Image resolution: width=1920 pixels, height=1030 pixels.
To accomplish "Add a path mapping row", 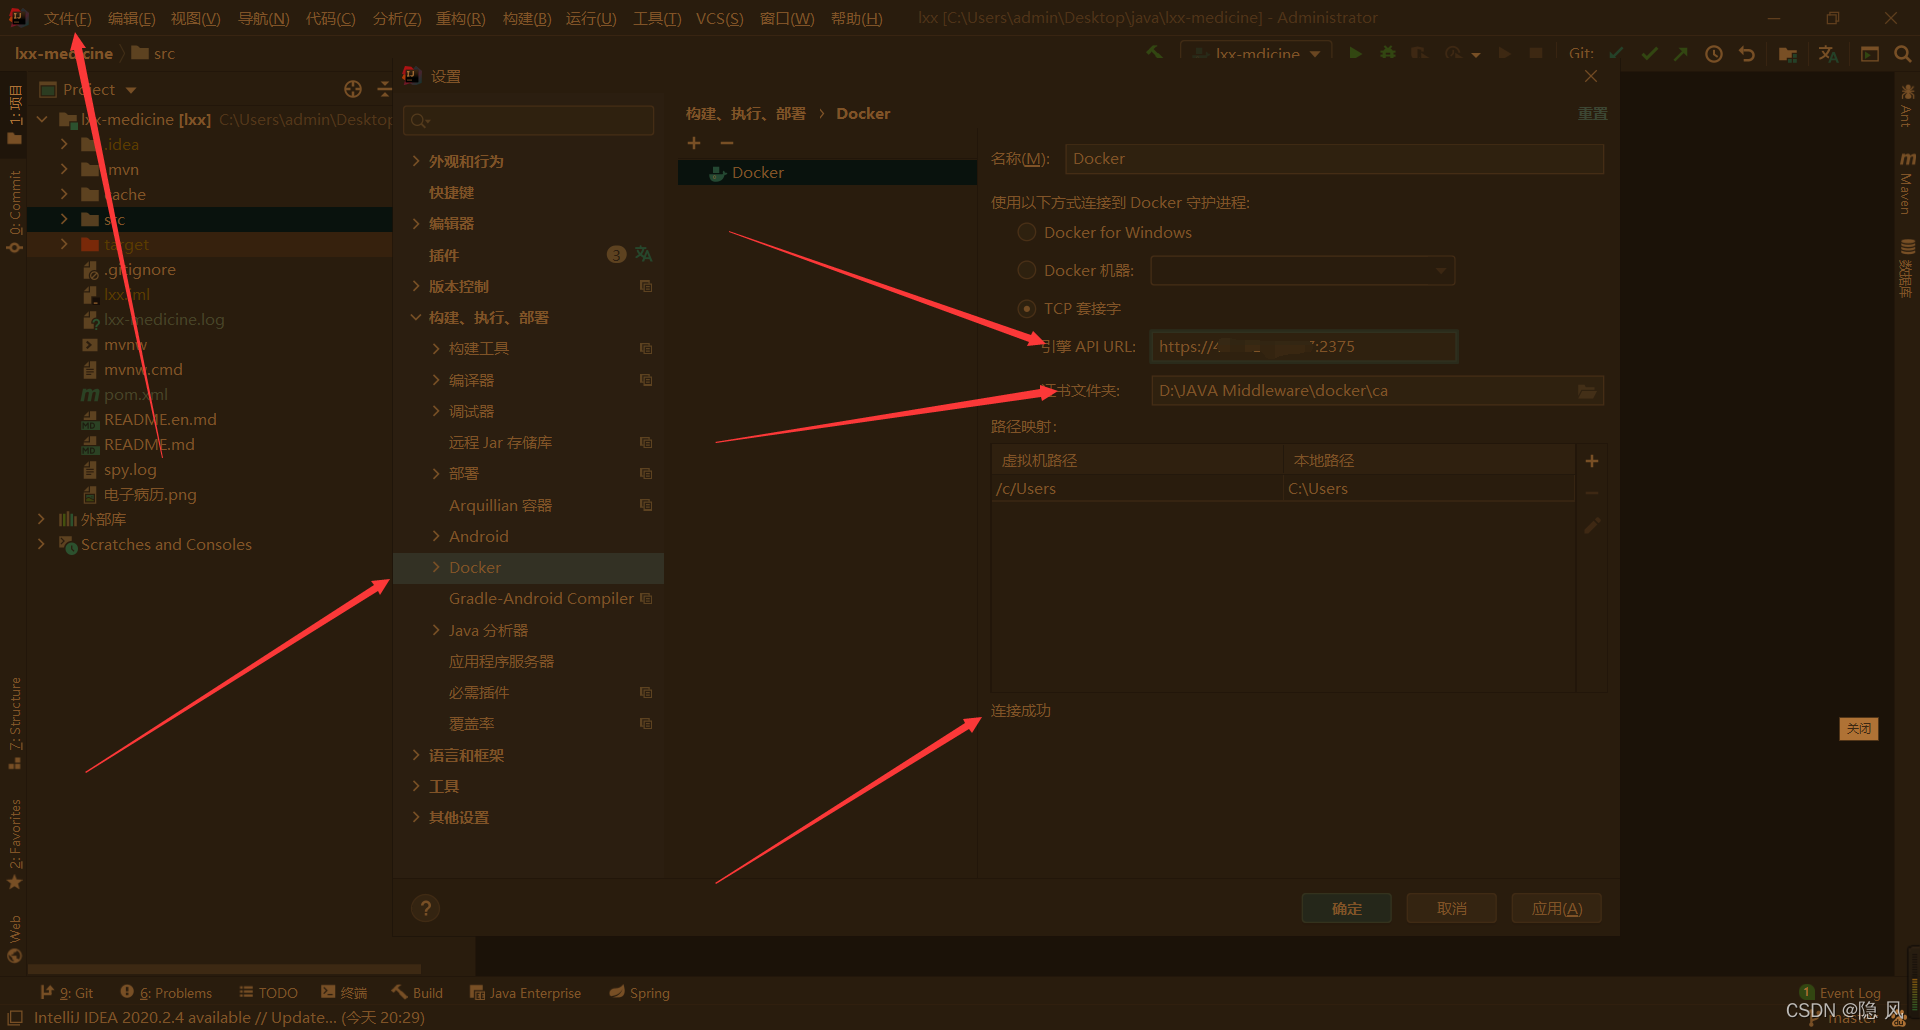I will [1592, 461].
